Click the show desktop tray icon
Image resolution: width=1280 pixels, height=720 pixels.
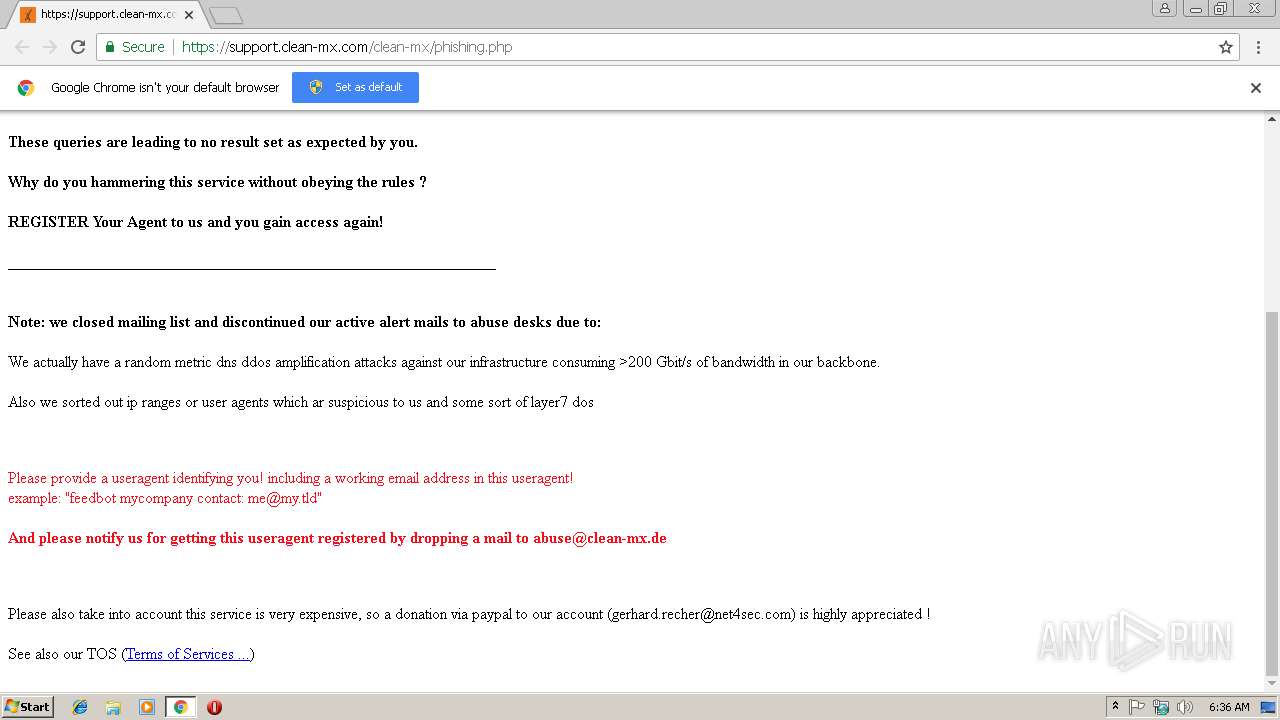pyautogui.click(x=1269, y=707)
